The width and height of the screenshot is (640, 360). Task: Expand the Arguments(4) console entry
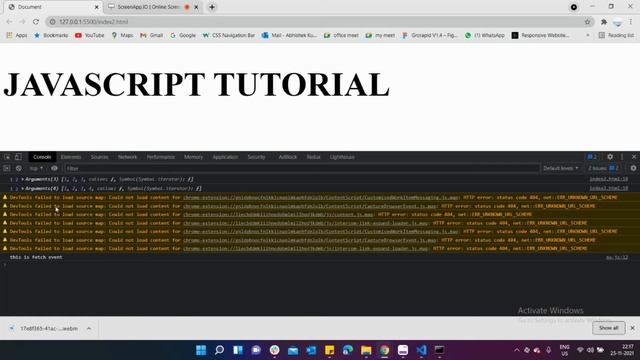(22, 189)
